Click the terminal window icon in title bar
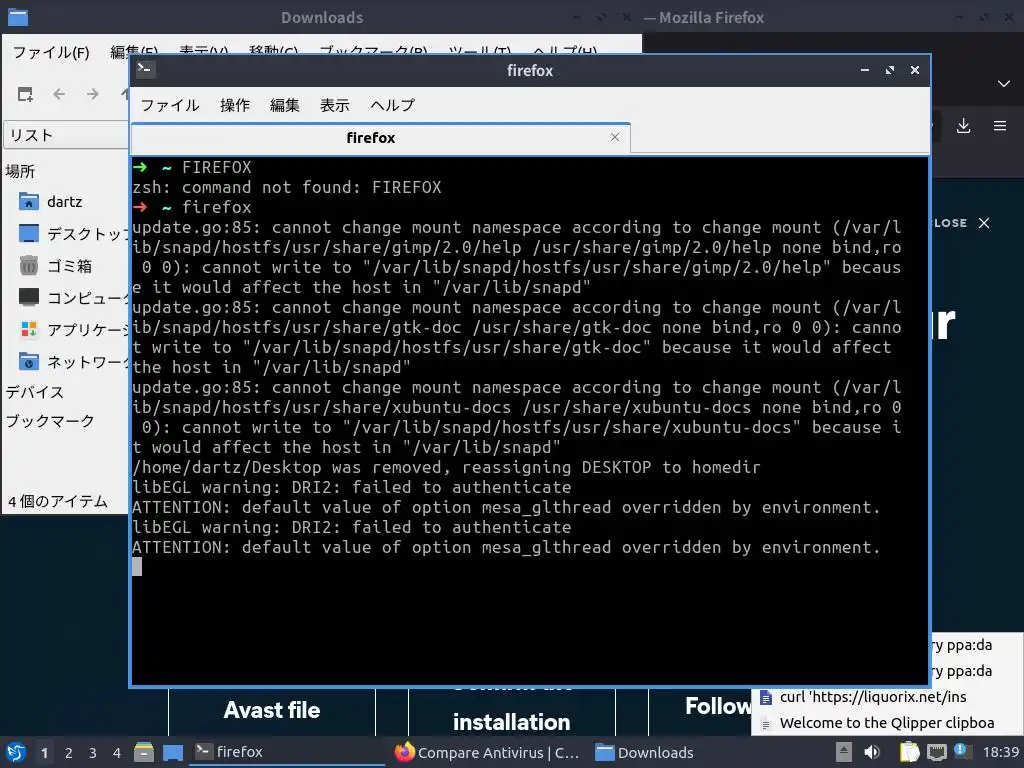Screen dimensions: 1024x768 146,69
